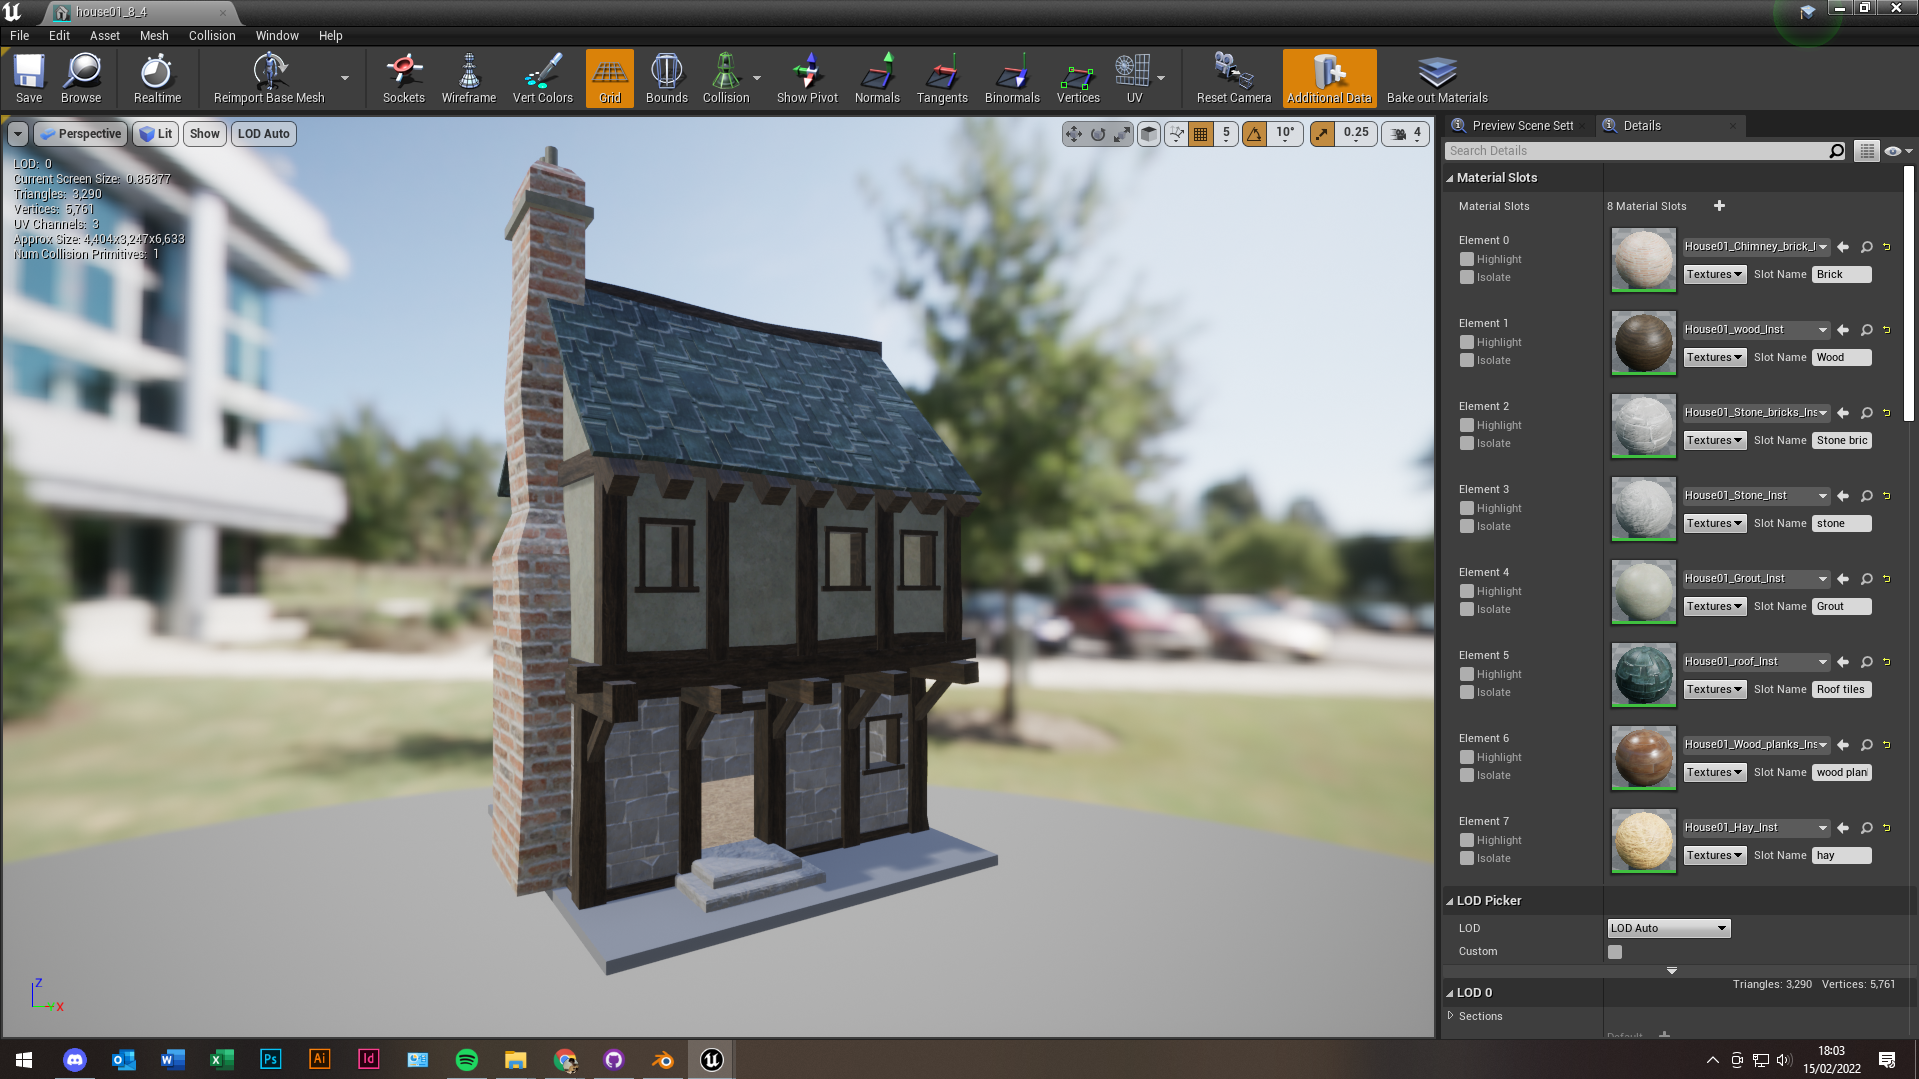The height and width of the screenshot is (1079, 1919).
Task: Display vertex Binormals
Action: click(x=1012, y=78)
